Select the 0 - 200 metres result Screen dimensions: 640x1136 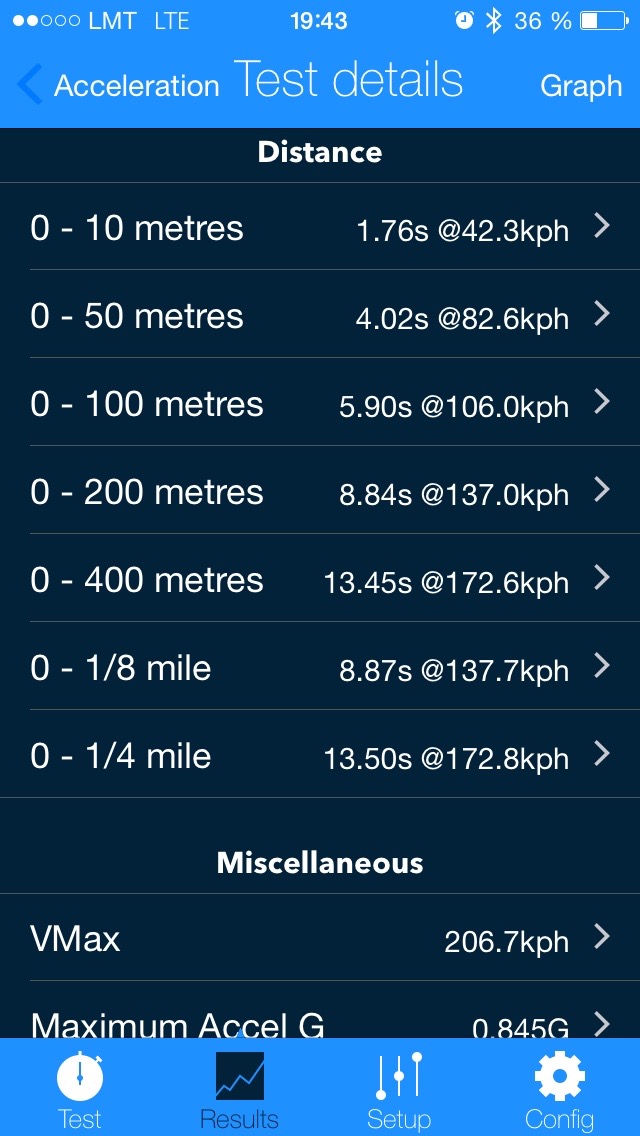click(320, 490)
